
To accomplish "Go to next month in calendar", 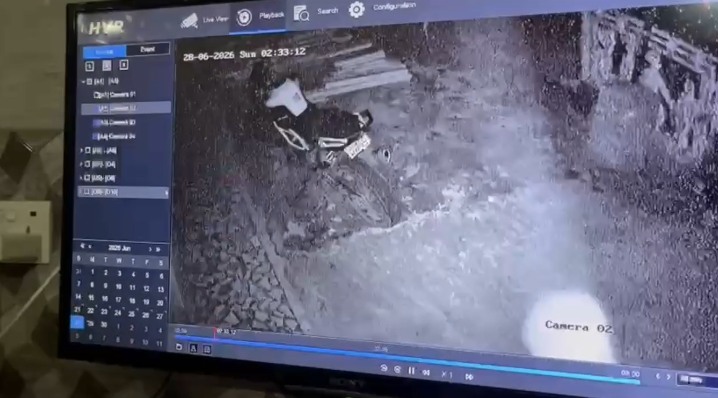I will pos(150,250).
